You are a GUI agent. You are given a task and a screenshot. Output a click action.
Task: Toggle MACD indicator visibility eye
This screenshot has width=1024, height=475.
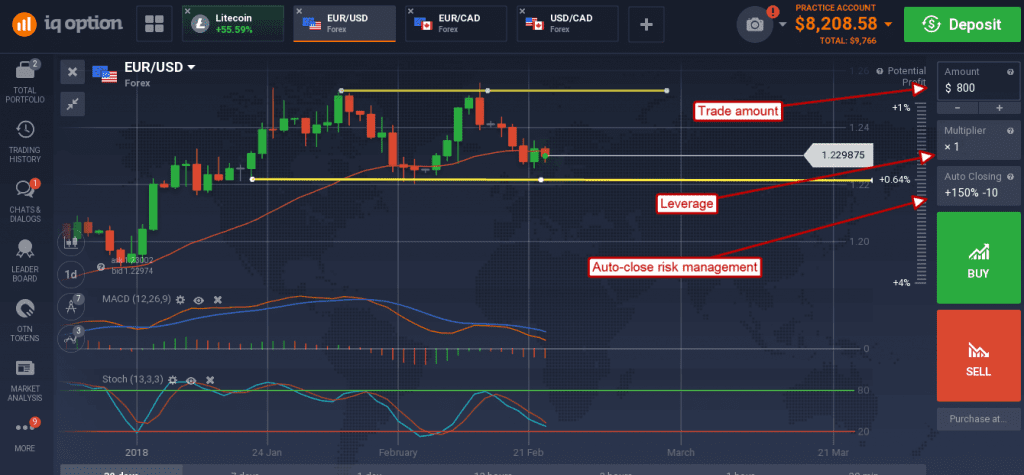[199, 299]
